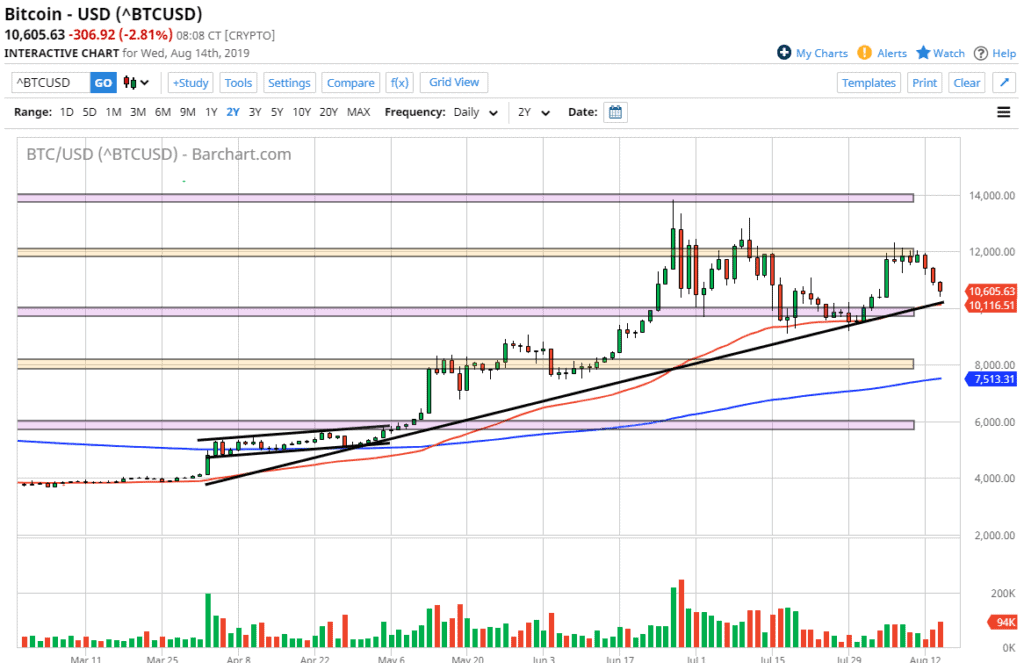Click the Watch star icon

(x=923, y=53)
